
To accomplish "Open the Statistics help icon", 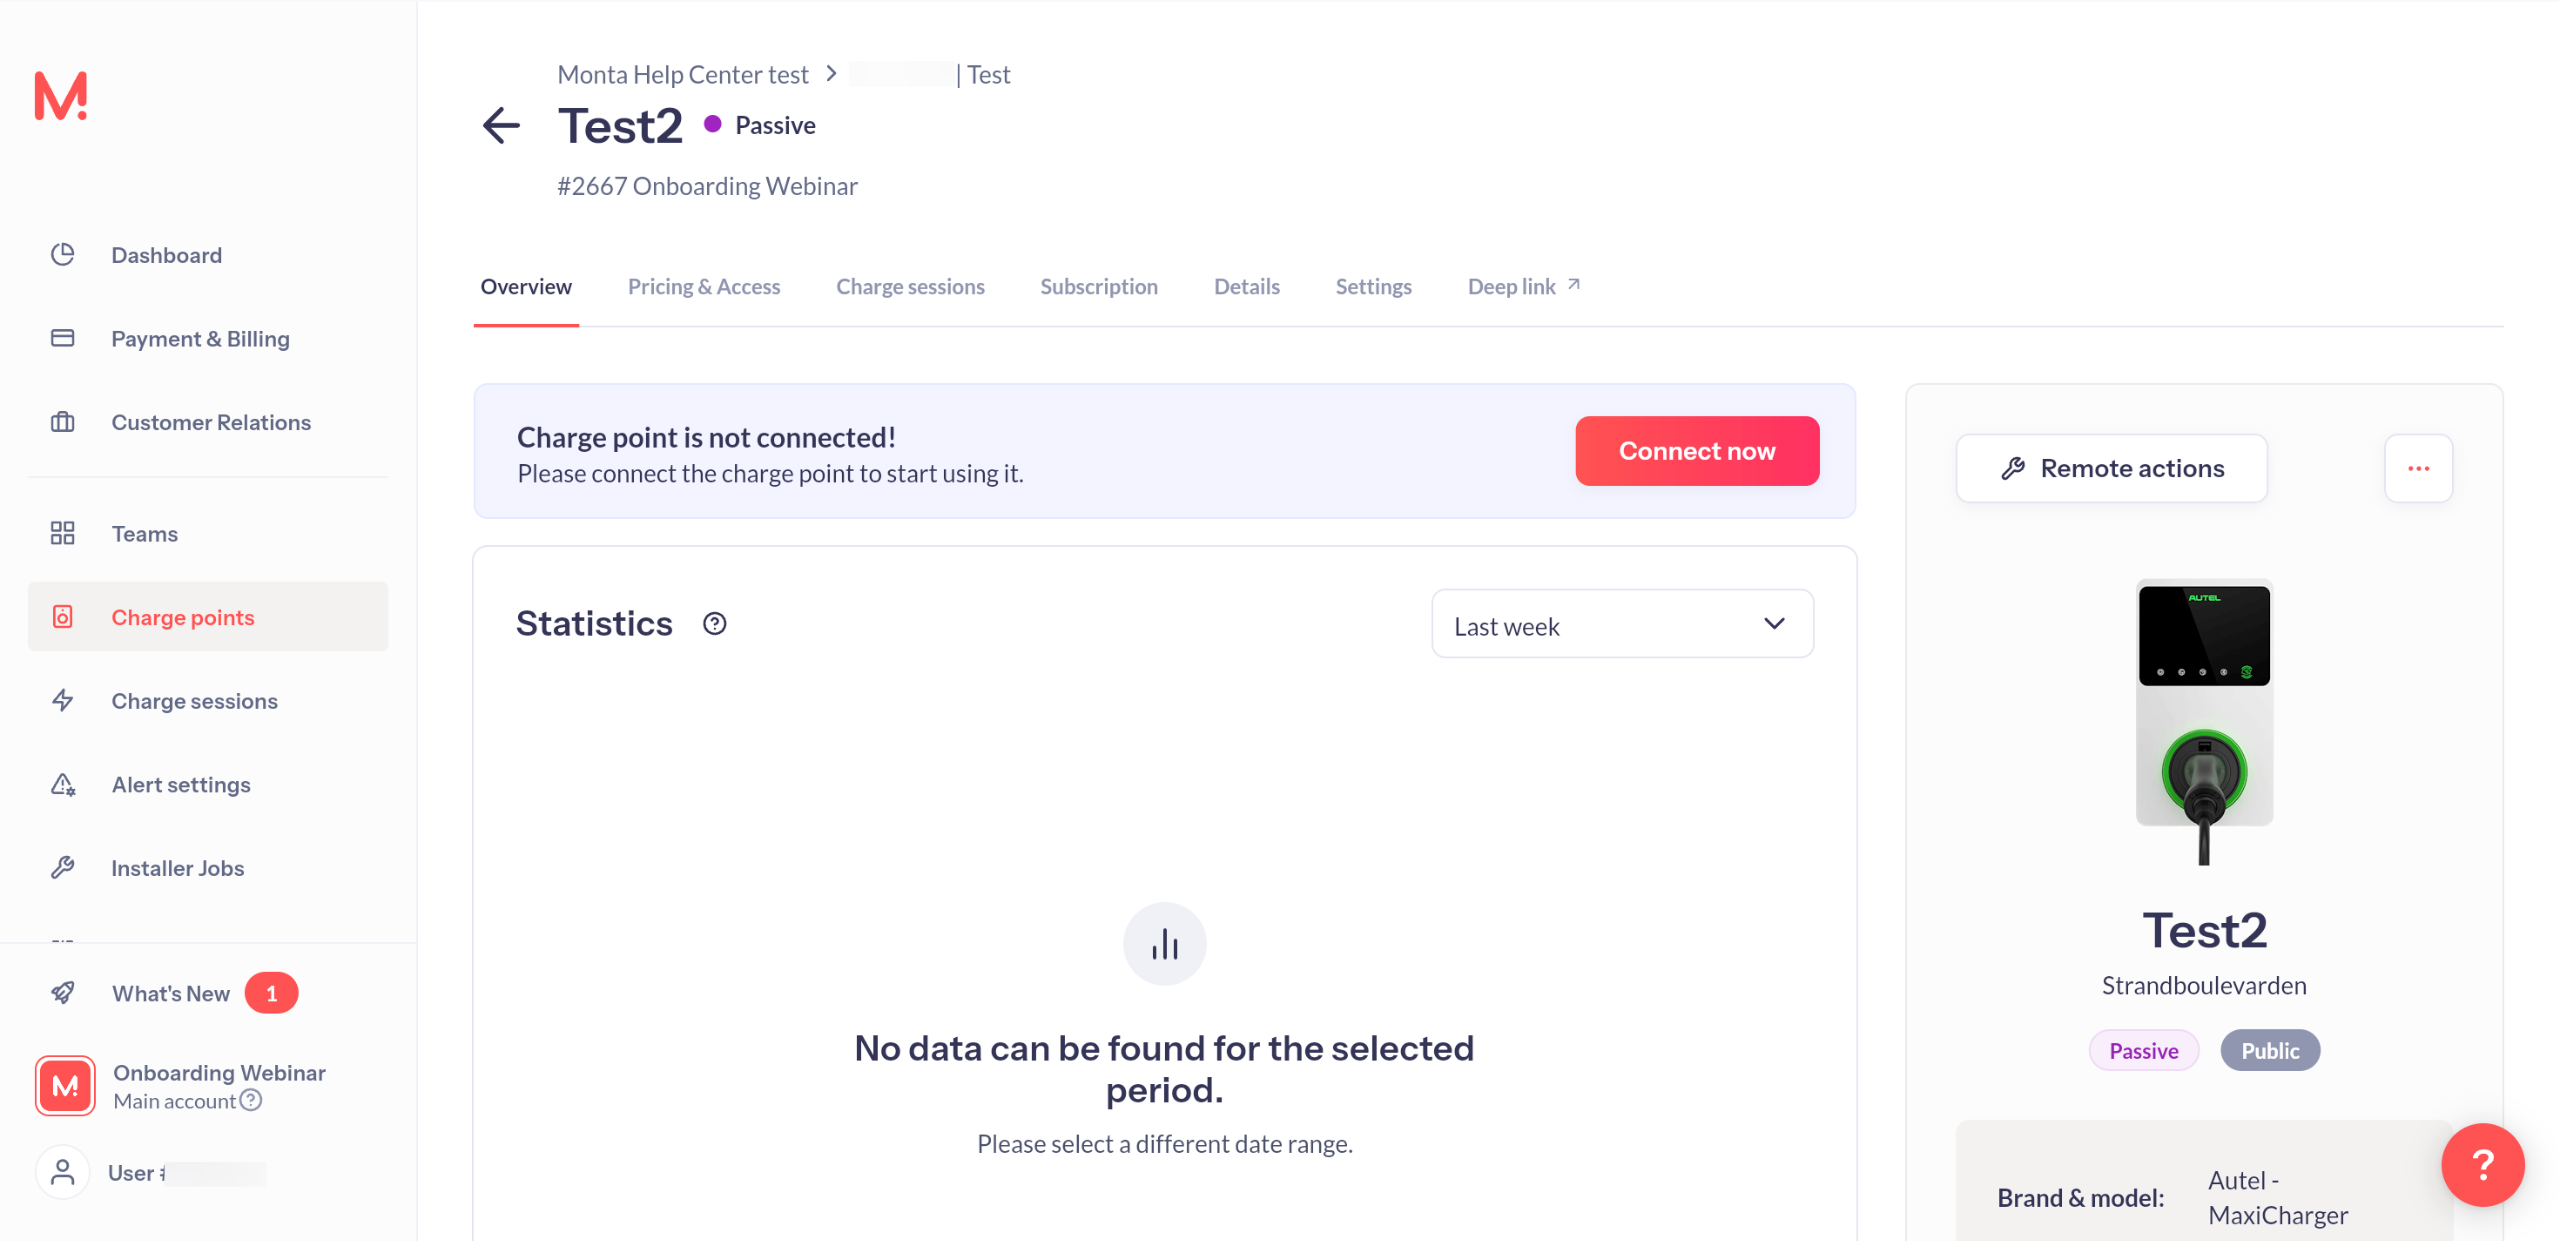I will [x=714, y=624].
